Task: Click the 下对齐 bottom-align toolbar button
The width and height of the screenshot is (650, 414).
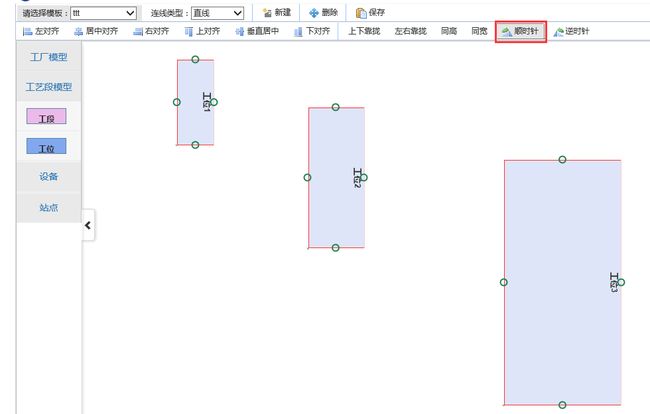Action: click(x=312, y=31)
